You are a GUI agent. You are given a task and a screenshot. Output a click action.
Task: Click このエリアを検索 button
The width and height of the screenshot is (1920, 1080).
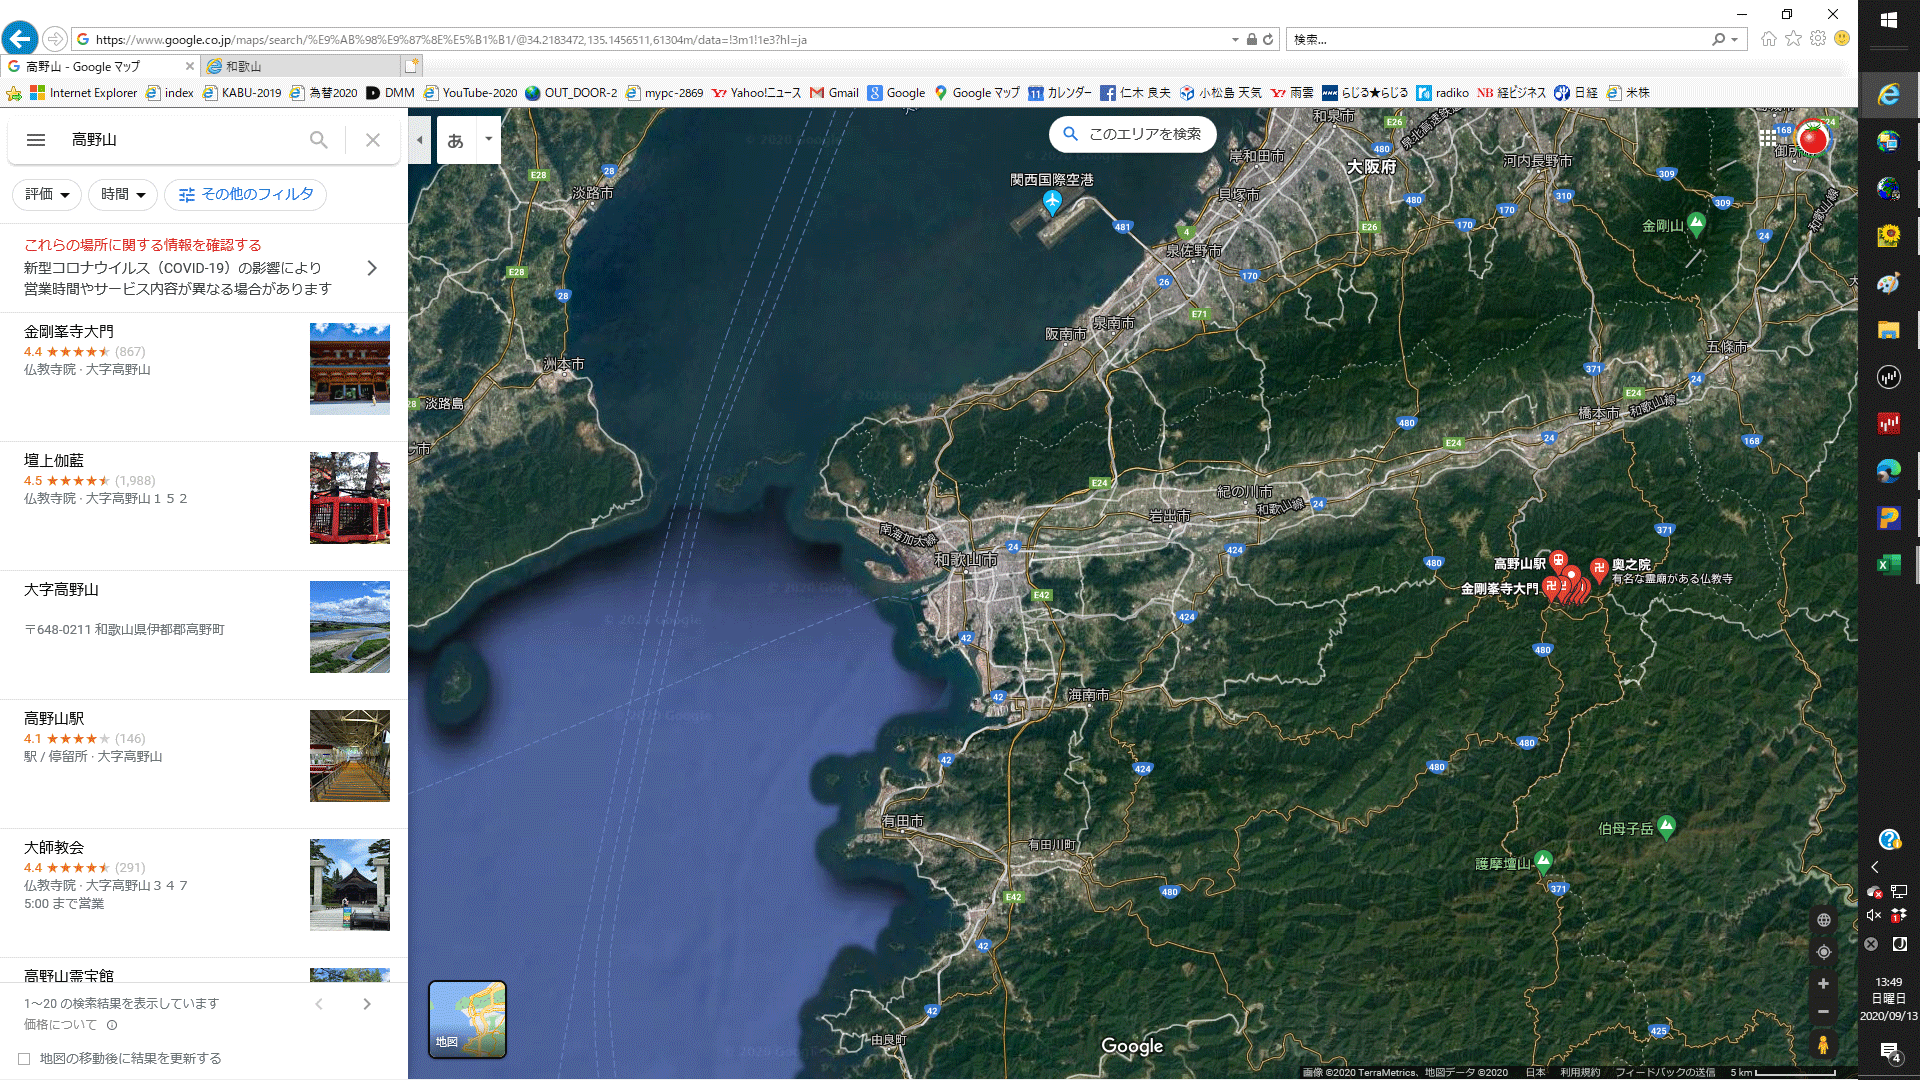point(1133,134)
